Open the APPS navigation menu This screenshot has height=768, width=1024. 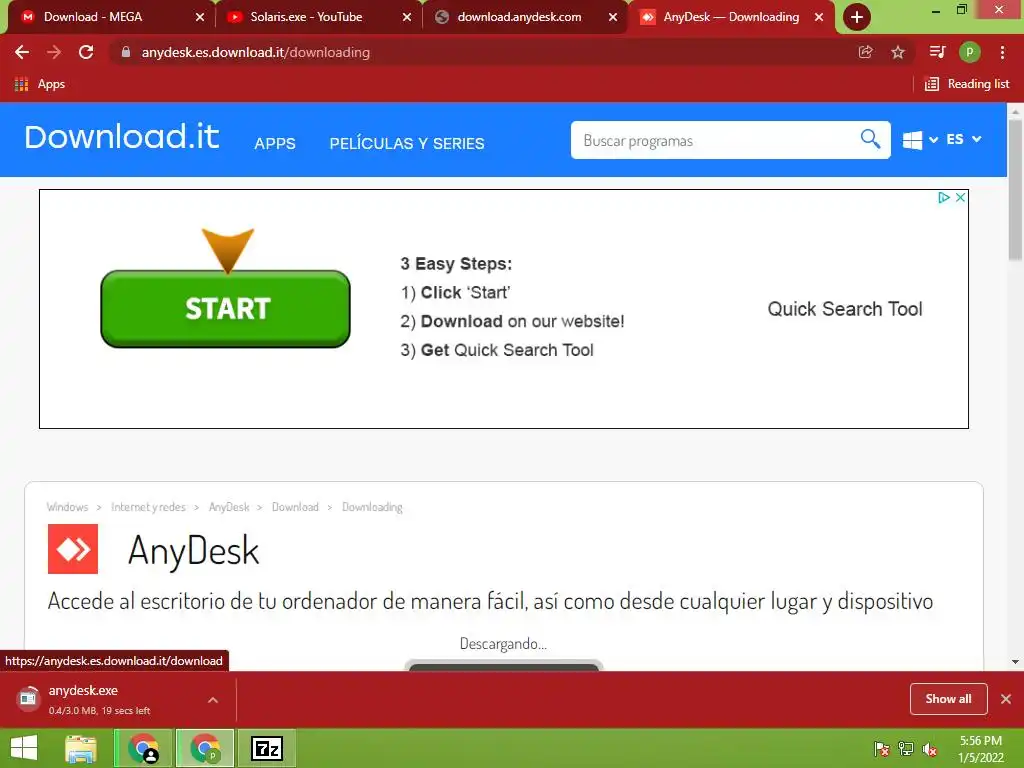click(275, 144)
